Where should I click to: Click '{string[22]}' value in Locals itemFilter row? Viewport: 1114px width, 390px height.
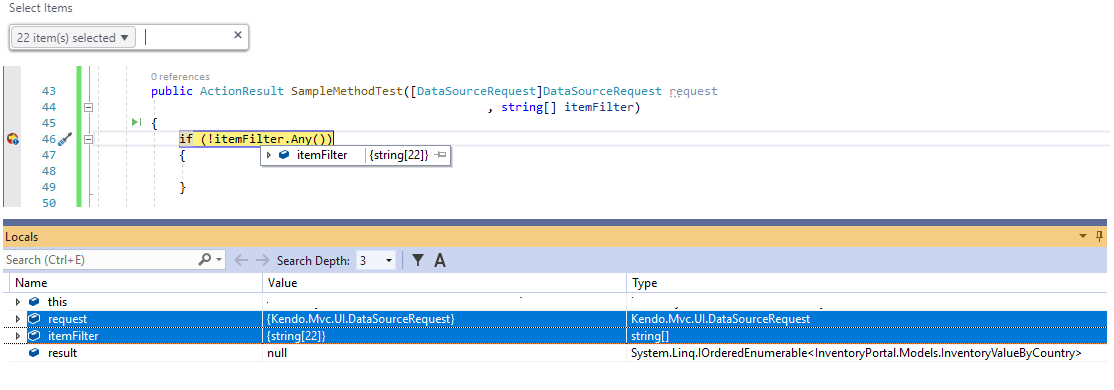tap(296, 336)
